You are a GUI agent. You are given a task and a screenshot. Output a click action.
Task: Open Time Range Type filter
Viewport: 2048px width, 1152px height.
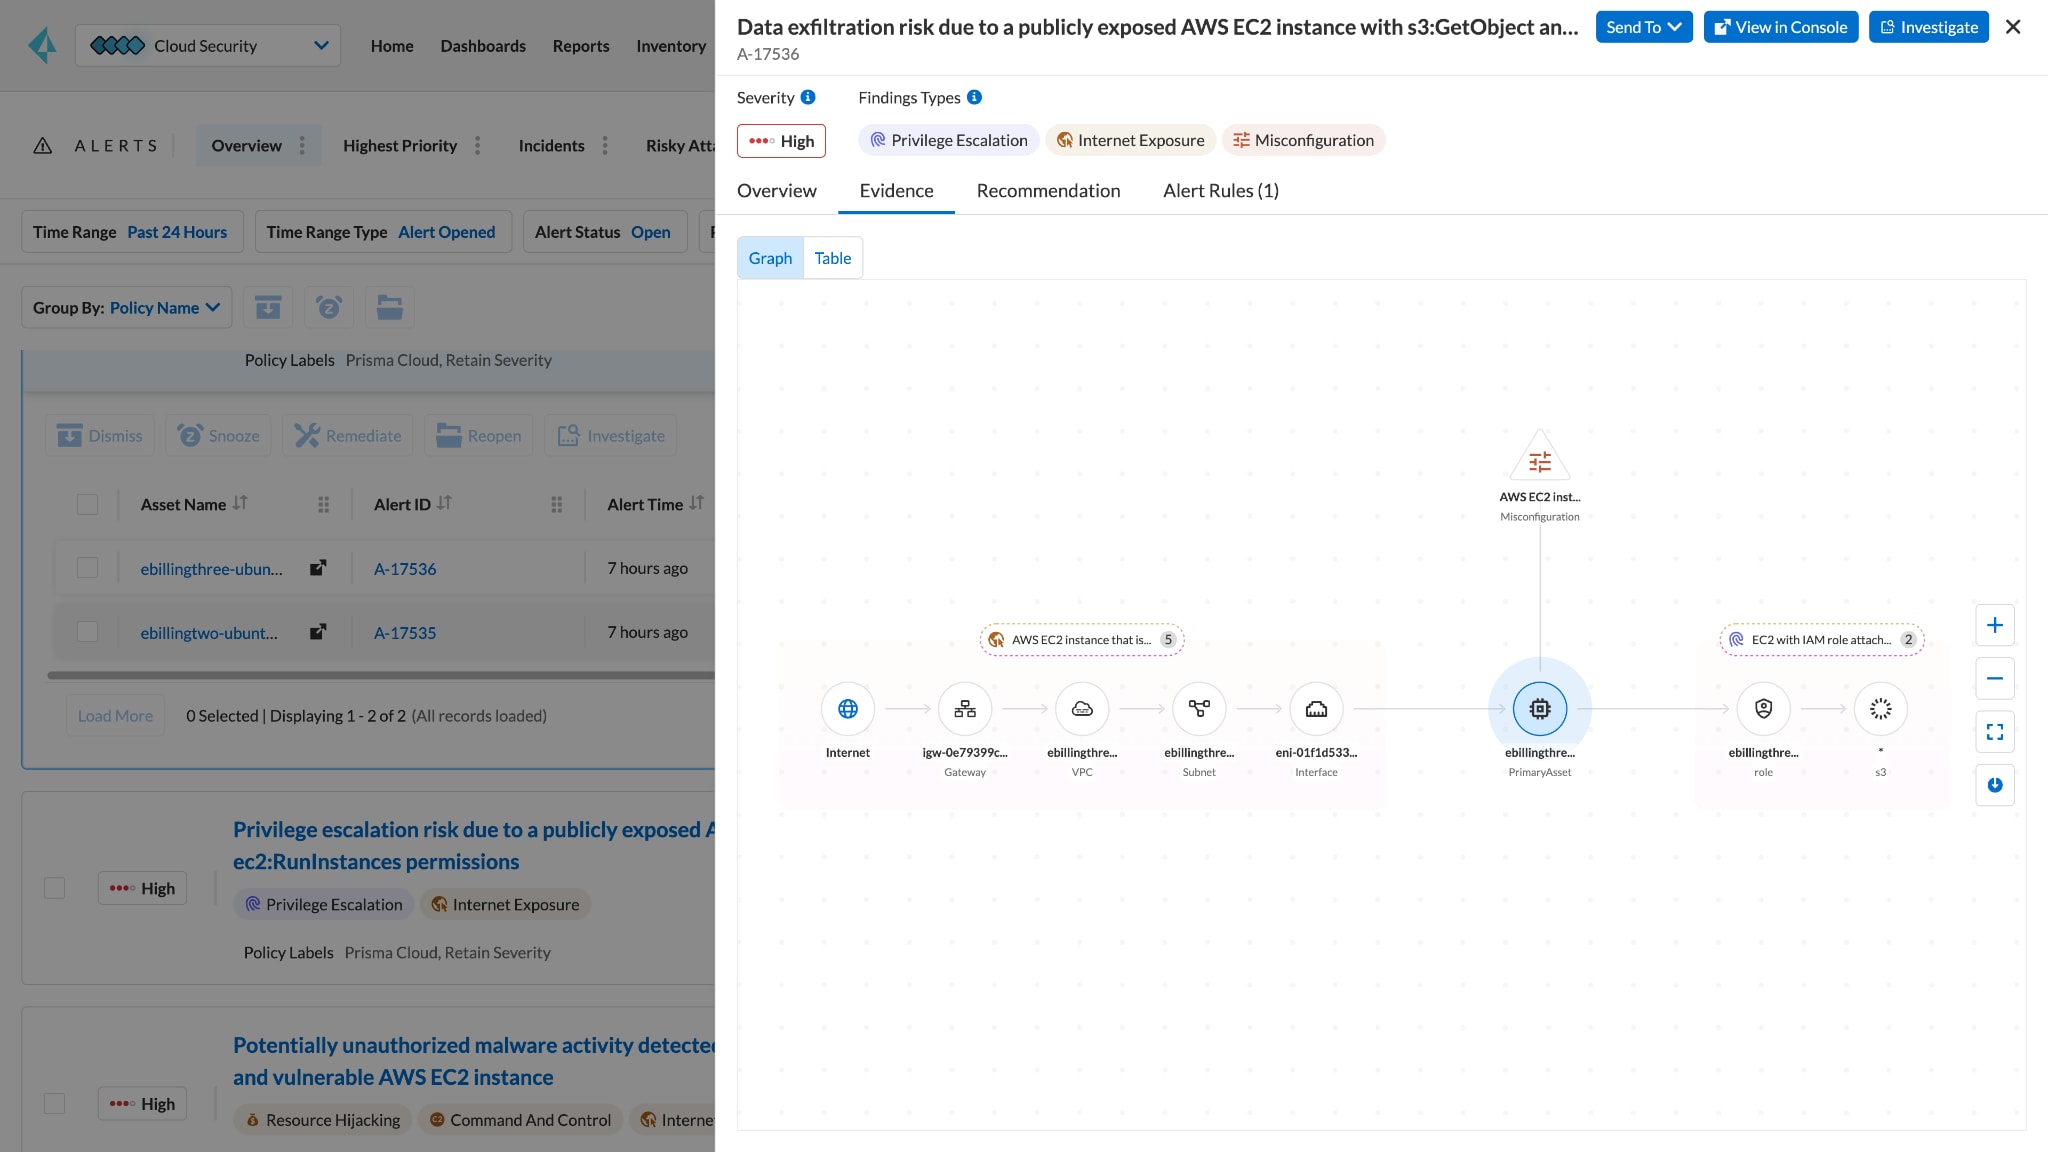coord(383,231)
